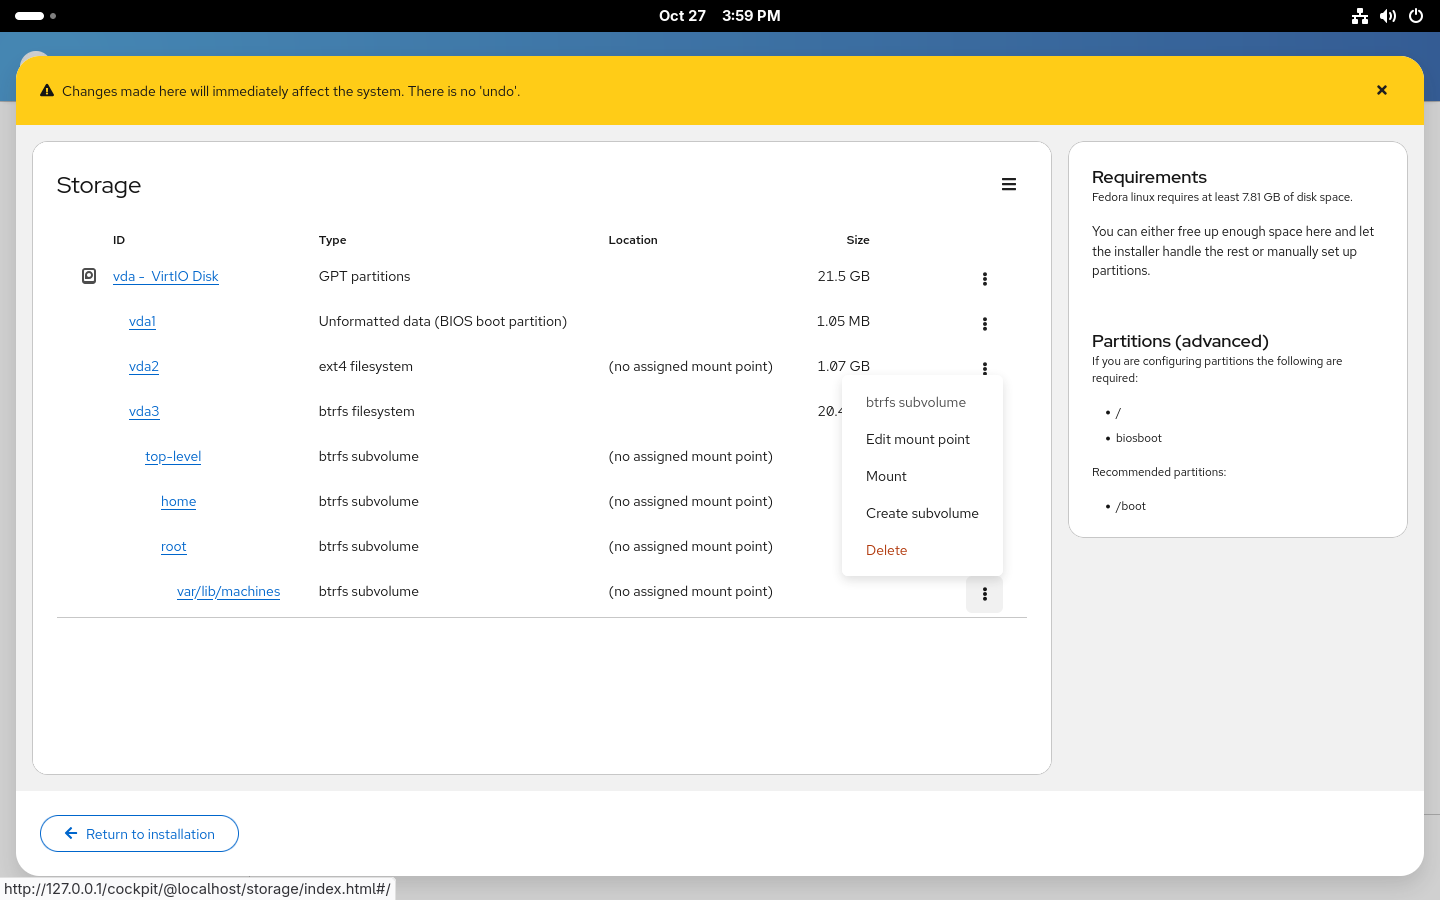Viewport: 1440px width, 900px height.
Task: Open the volume icon in top bar
Action: point(1388,16)
